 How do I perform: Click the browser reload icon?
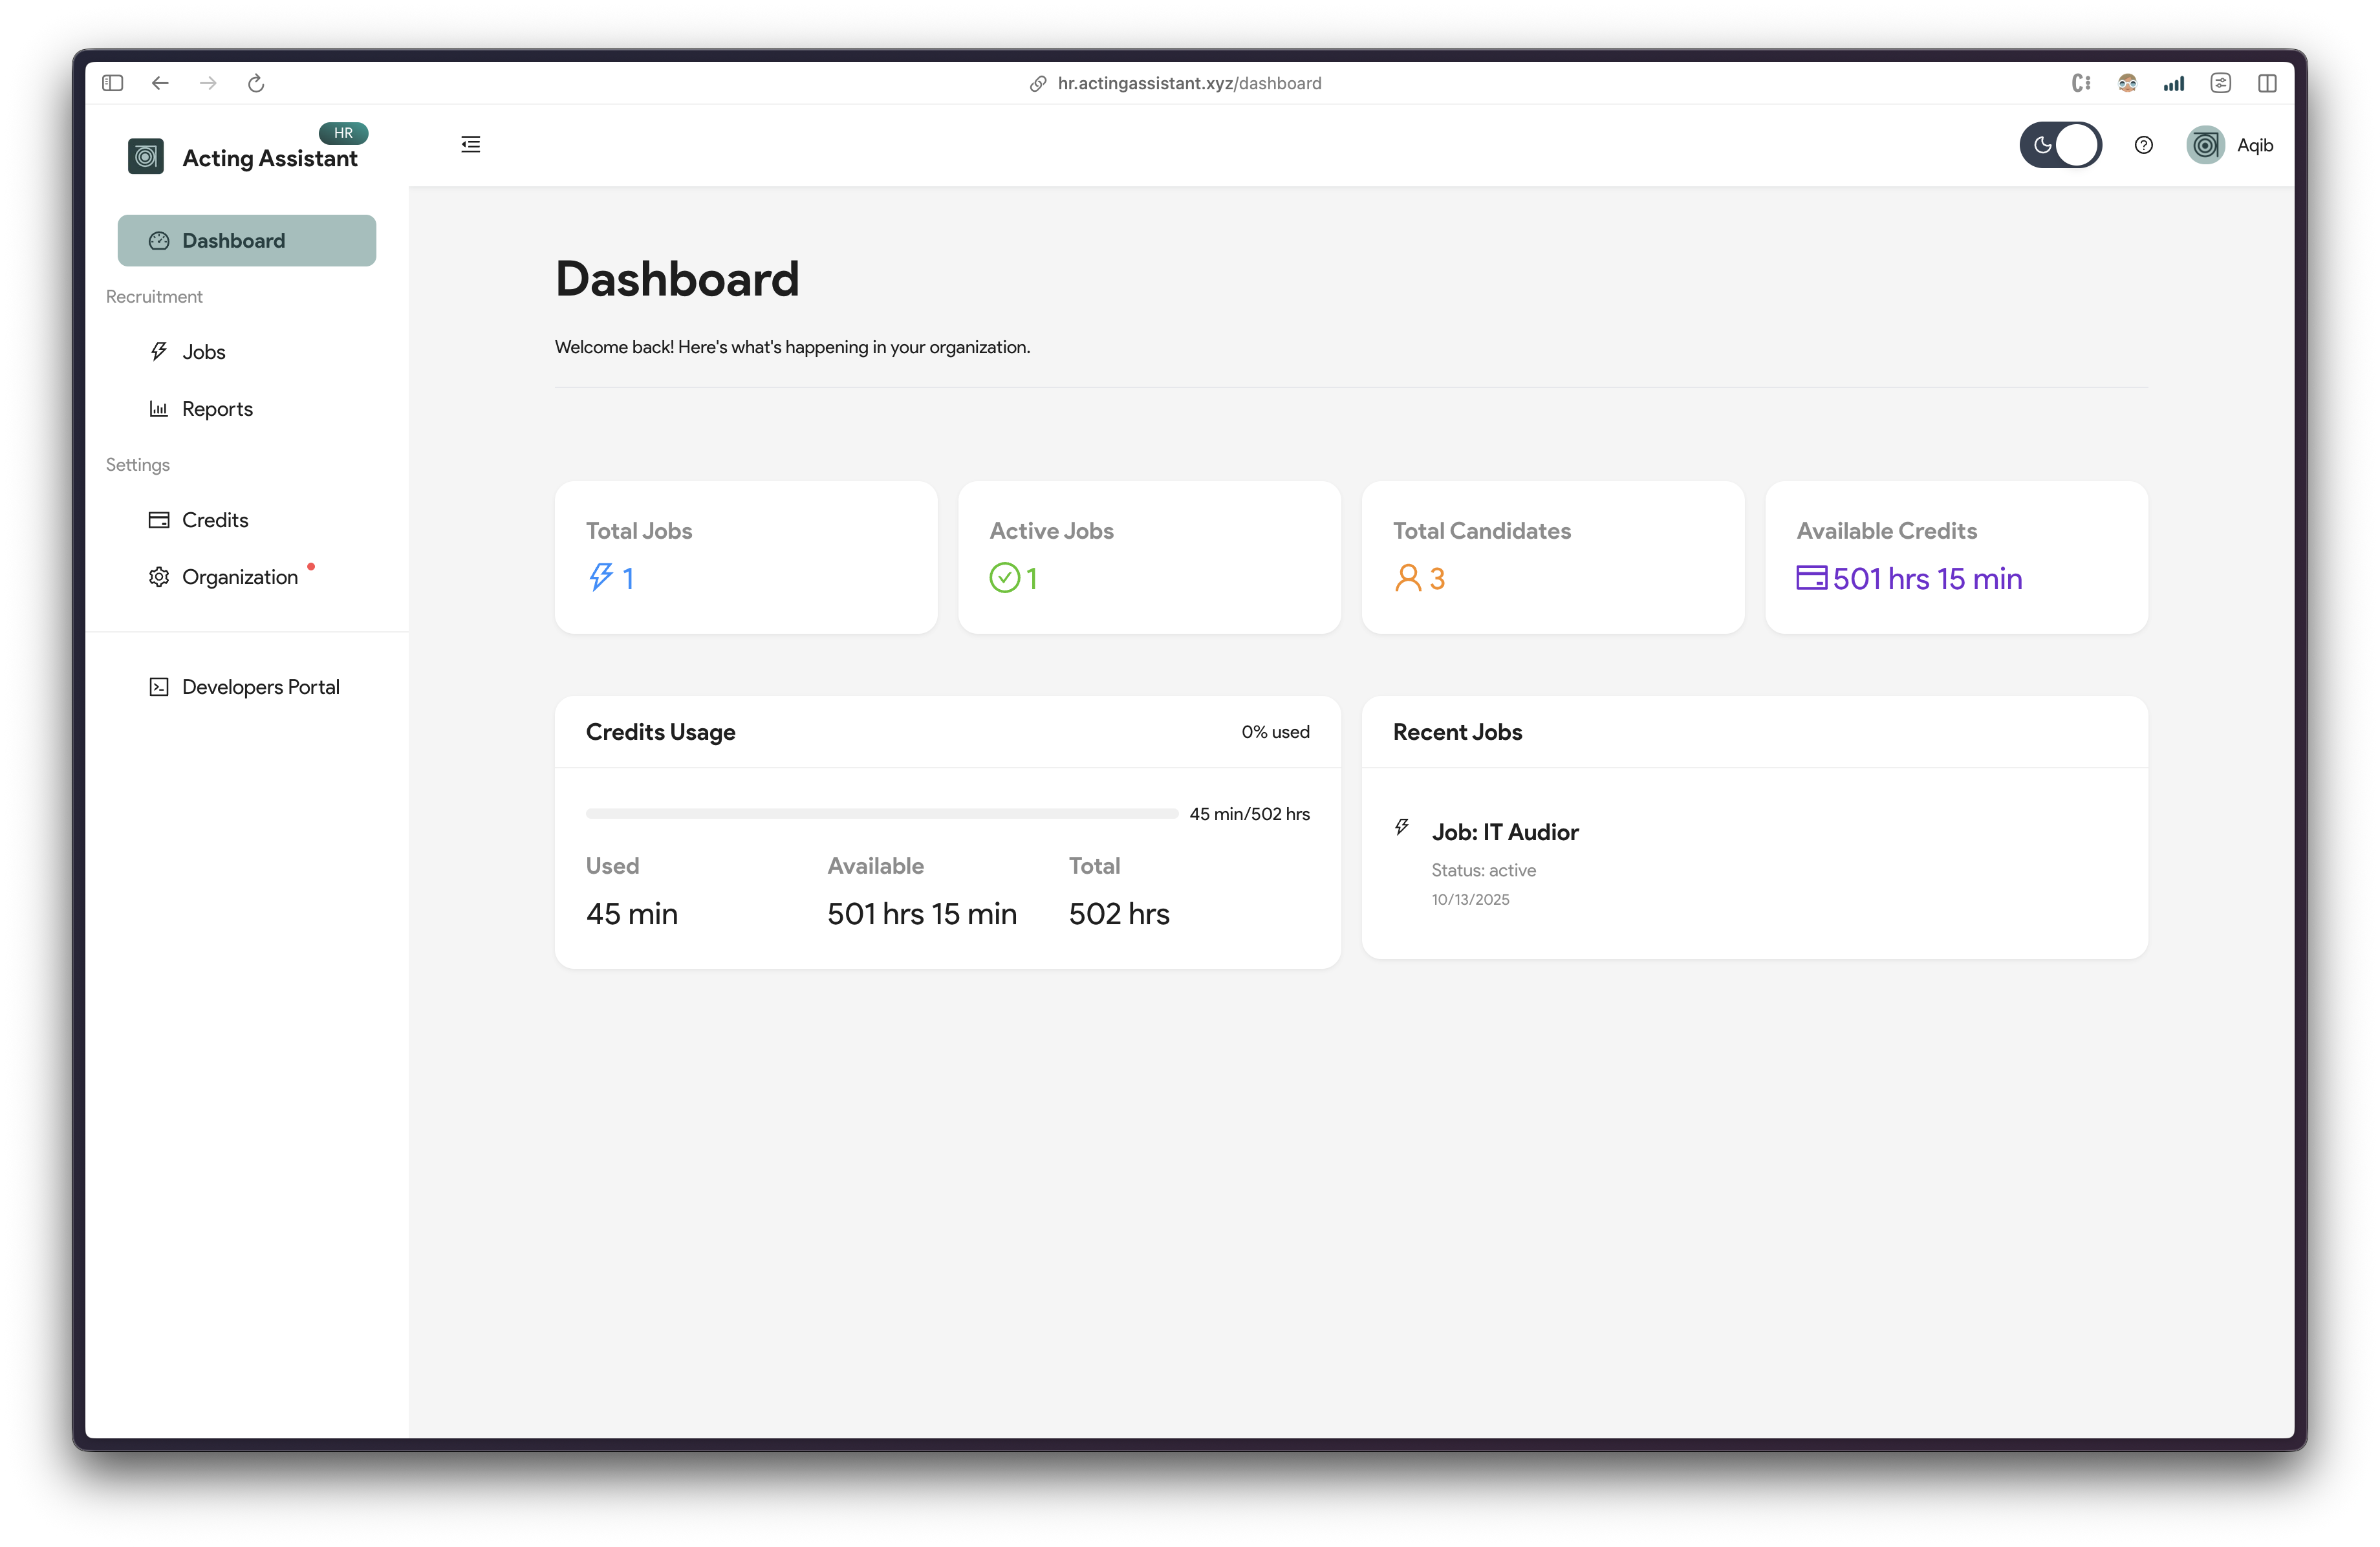point(256,83)
